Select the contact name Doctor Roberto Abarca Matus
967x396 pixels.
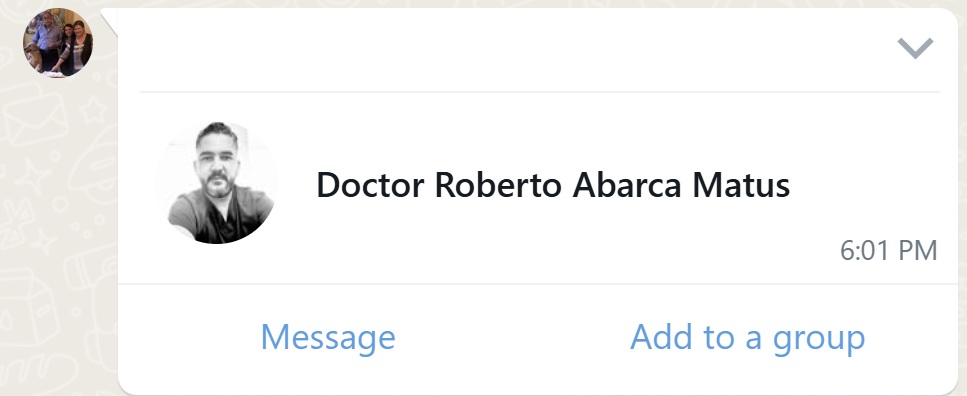pos(553,185)
